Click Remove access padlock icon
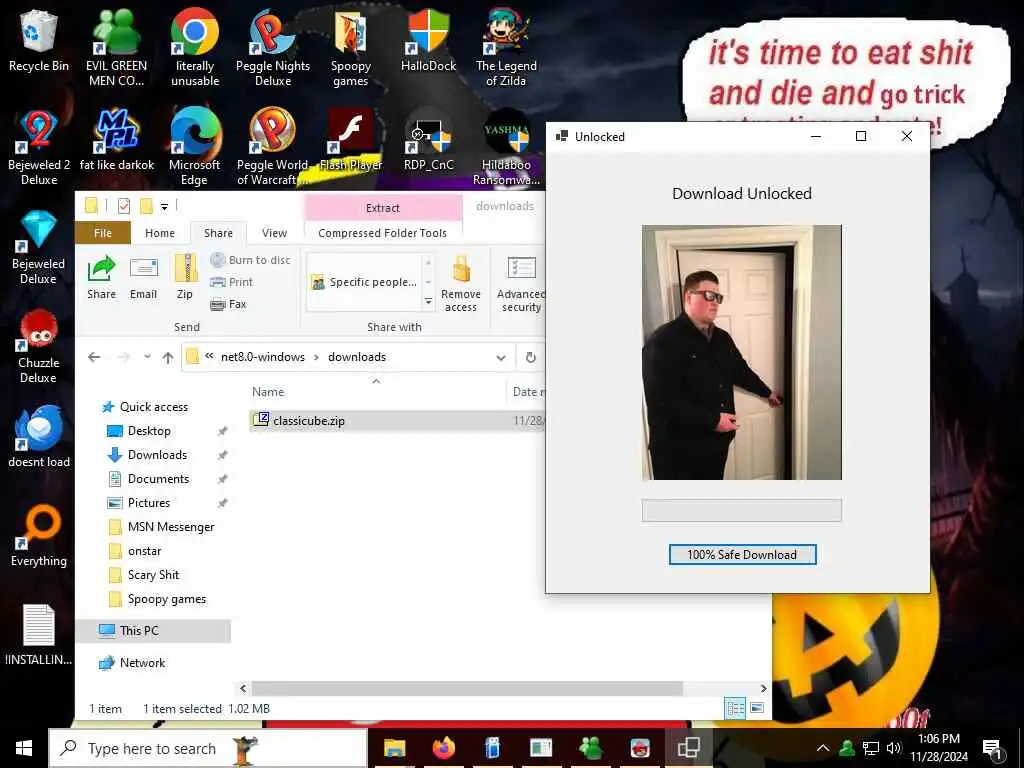Screen dimensions: 1024x768 tap(461, 283)
